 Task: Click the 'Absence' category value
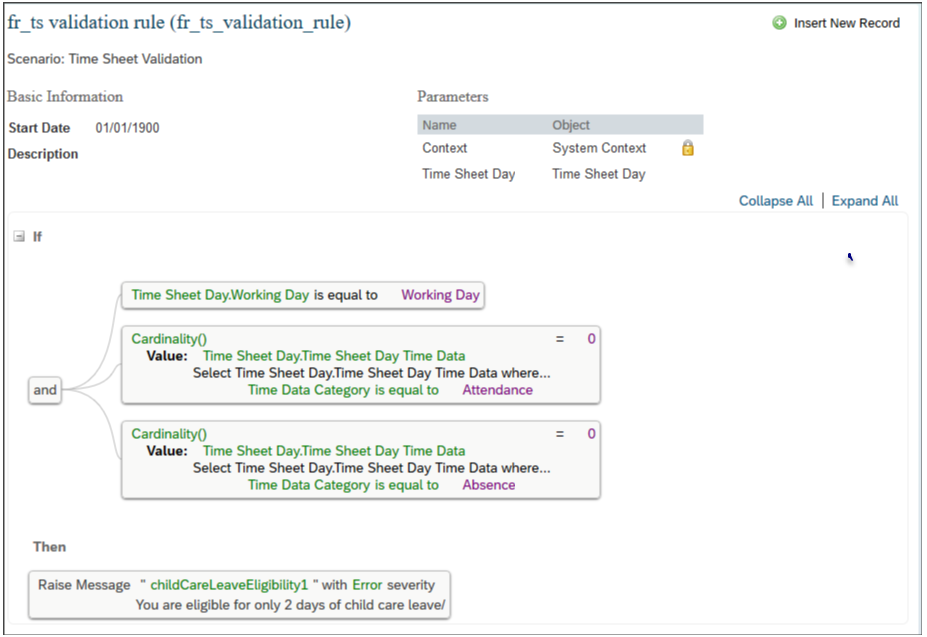(x=489, y=485)
